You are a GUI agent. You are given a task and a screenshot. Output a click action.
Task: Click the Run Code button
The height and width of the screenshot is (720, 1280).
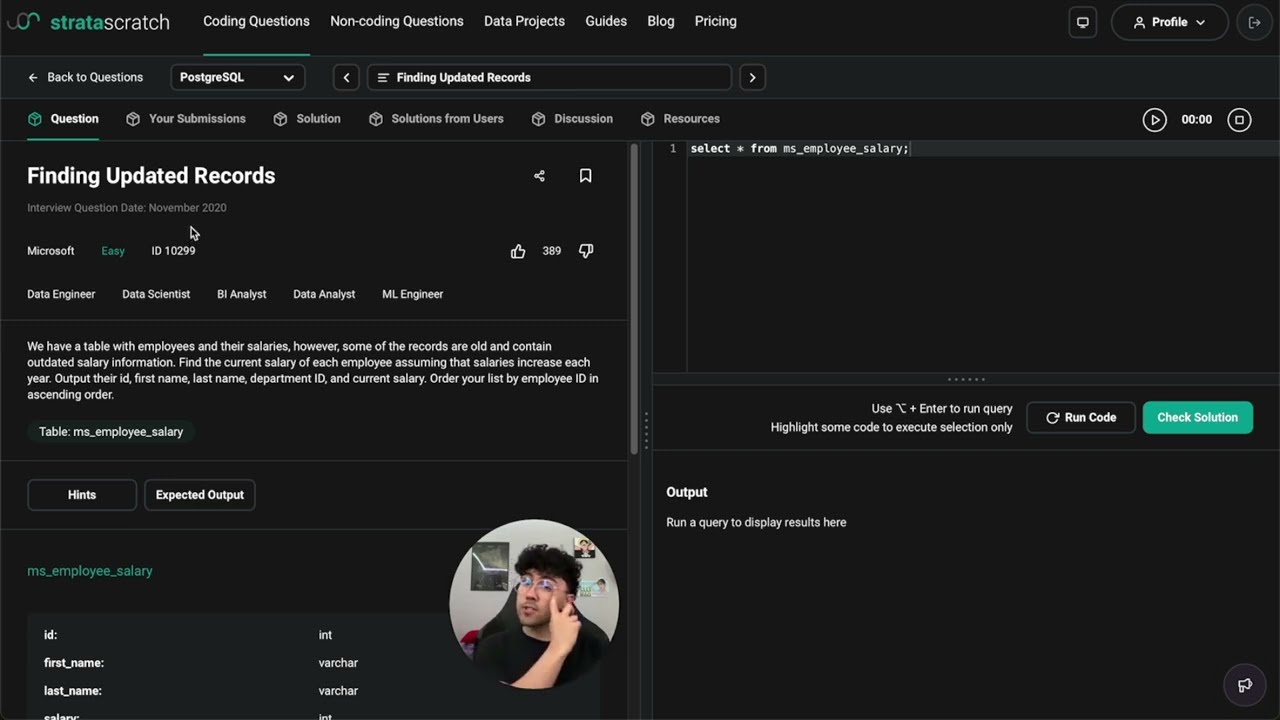(x=1081, y=418)
